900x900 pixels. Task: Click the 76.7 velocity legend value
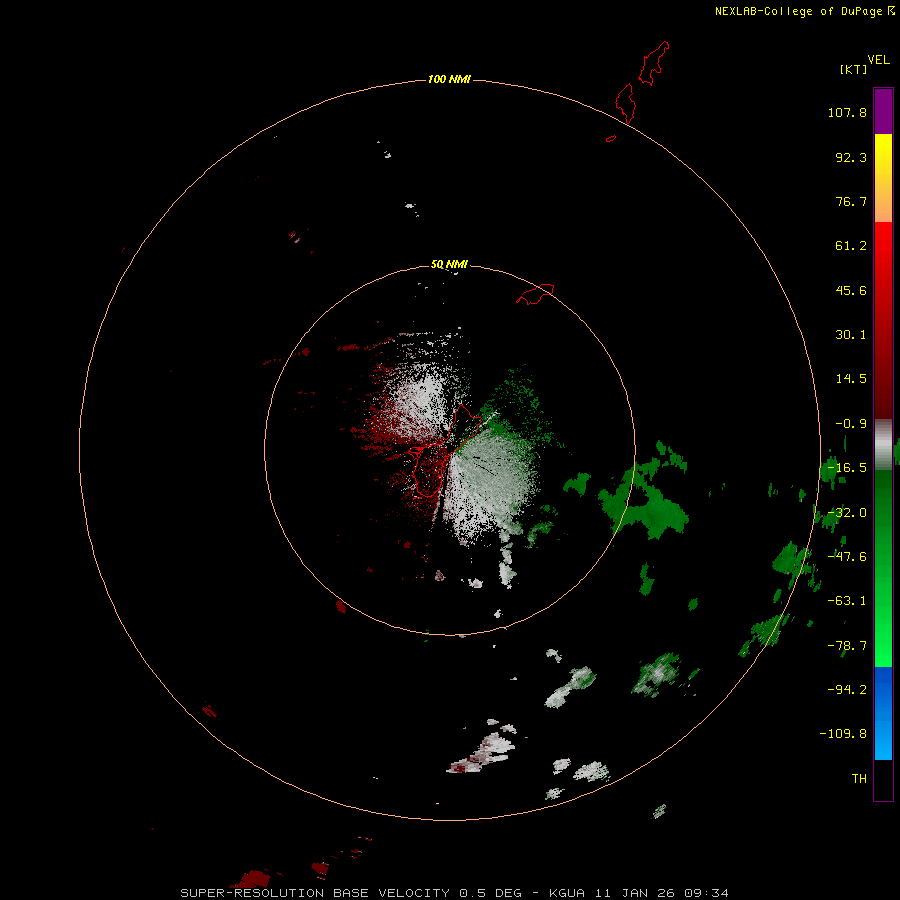tap(851, 201)
